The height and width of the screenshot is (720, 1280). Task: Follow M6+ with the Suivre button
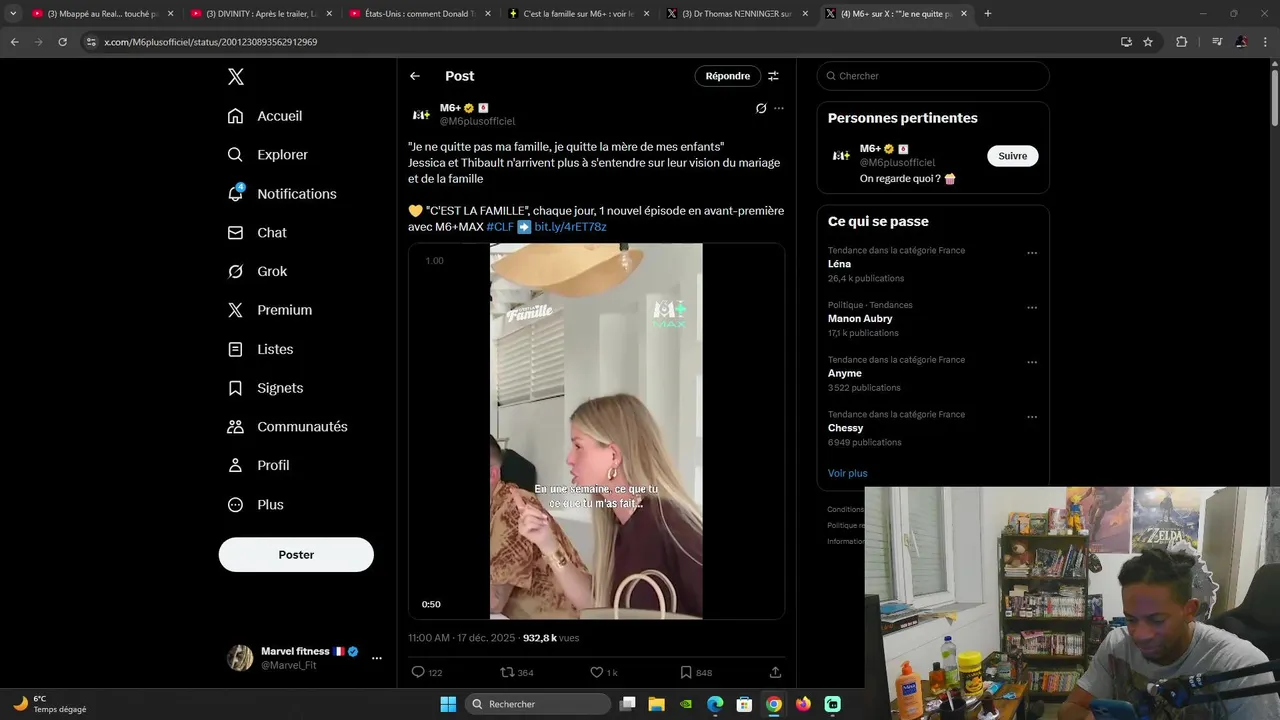[x=1013, y=156]
